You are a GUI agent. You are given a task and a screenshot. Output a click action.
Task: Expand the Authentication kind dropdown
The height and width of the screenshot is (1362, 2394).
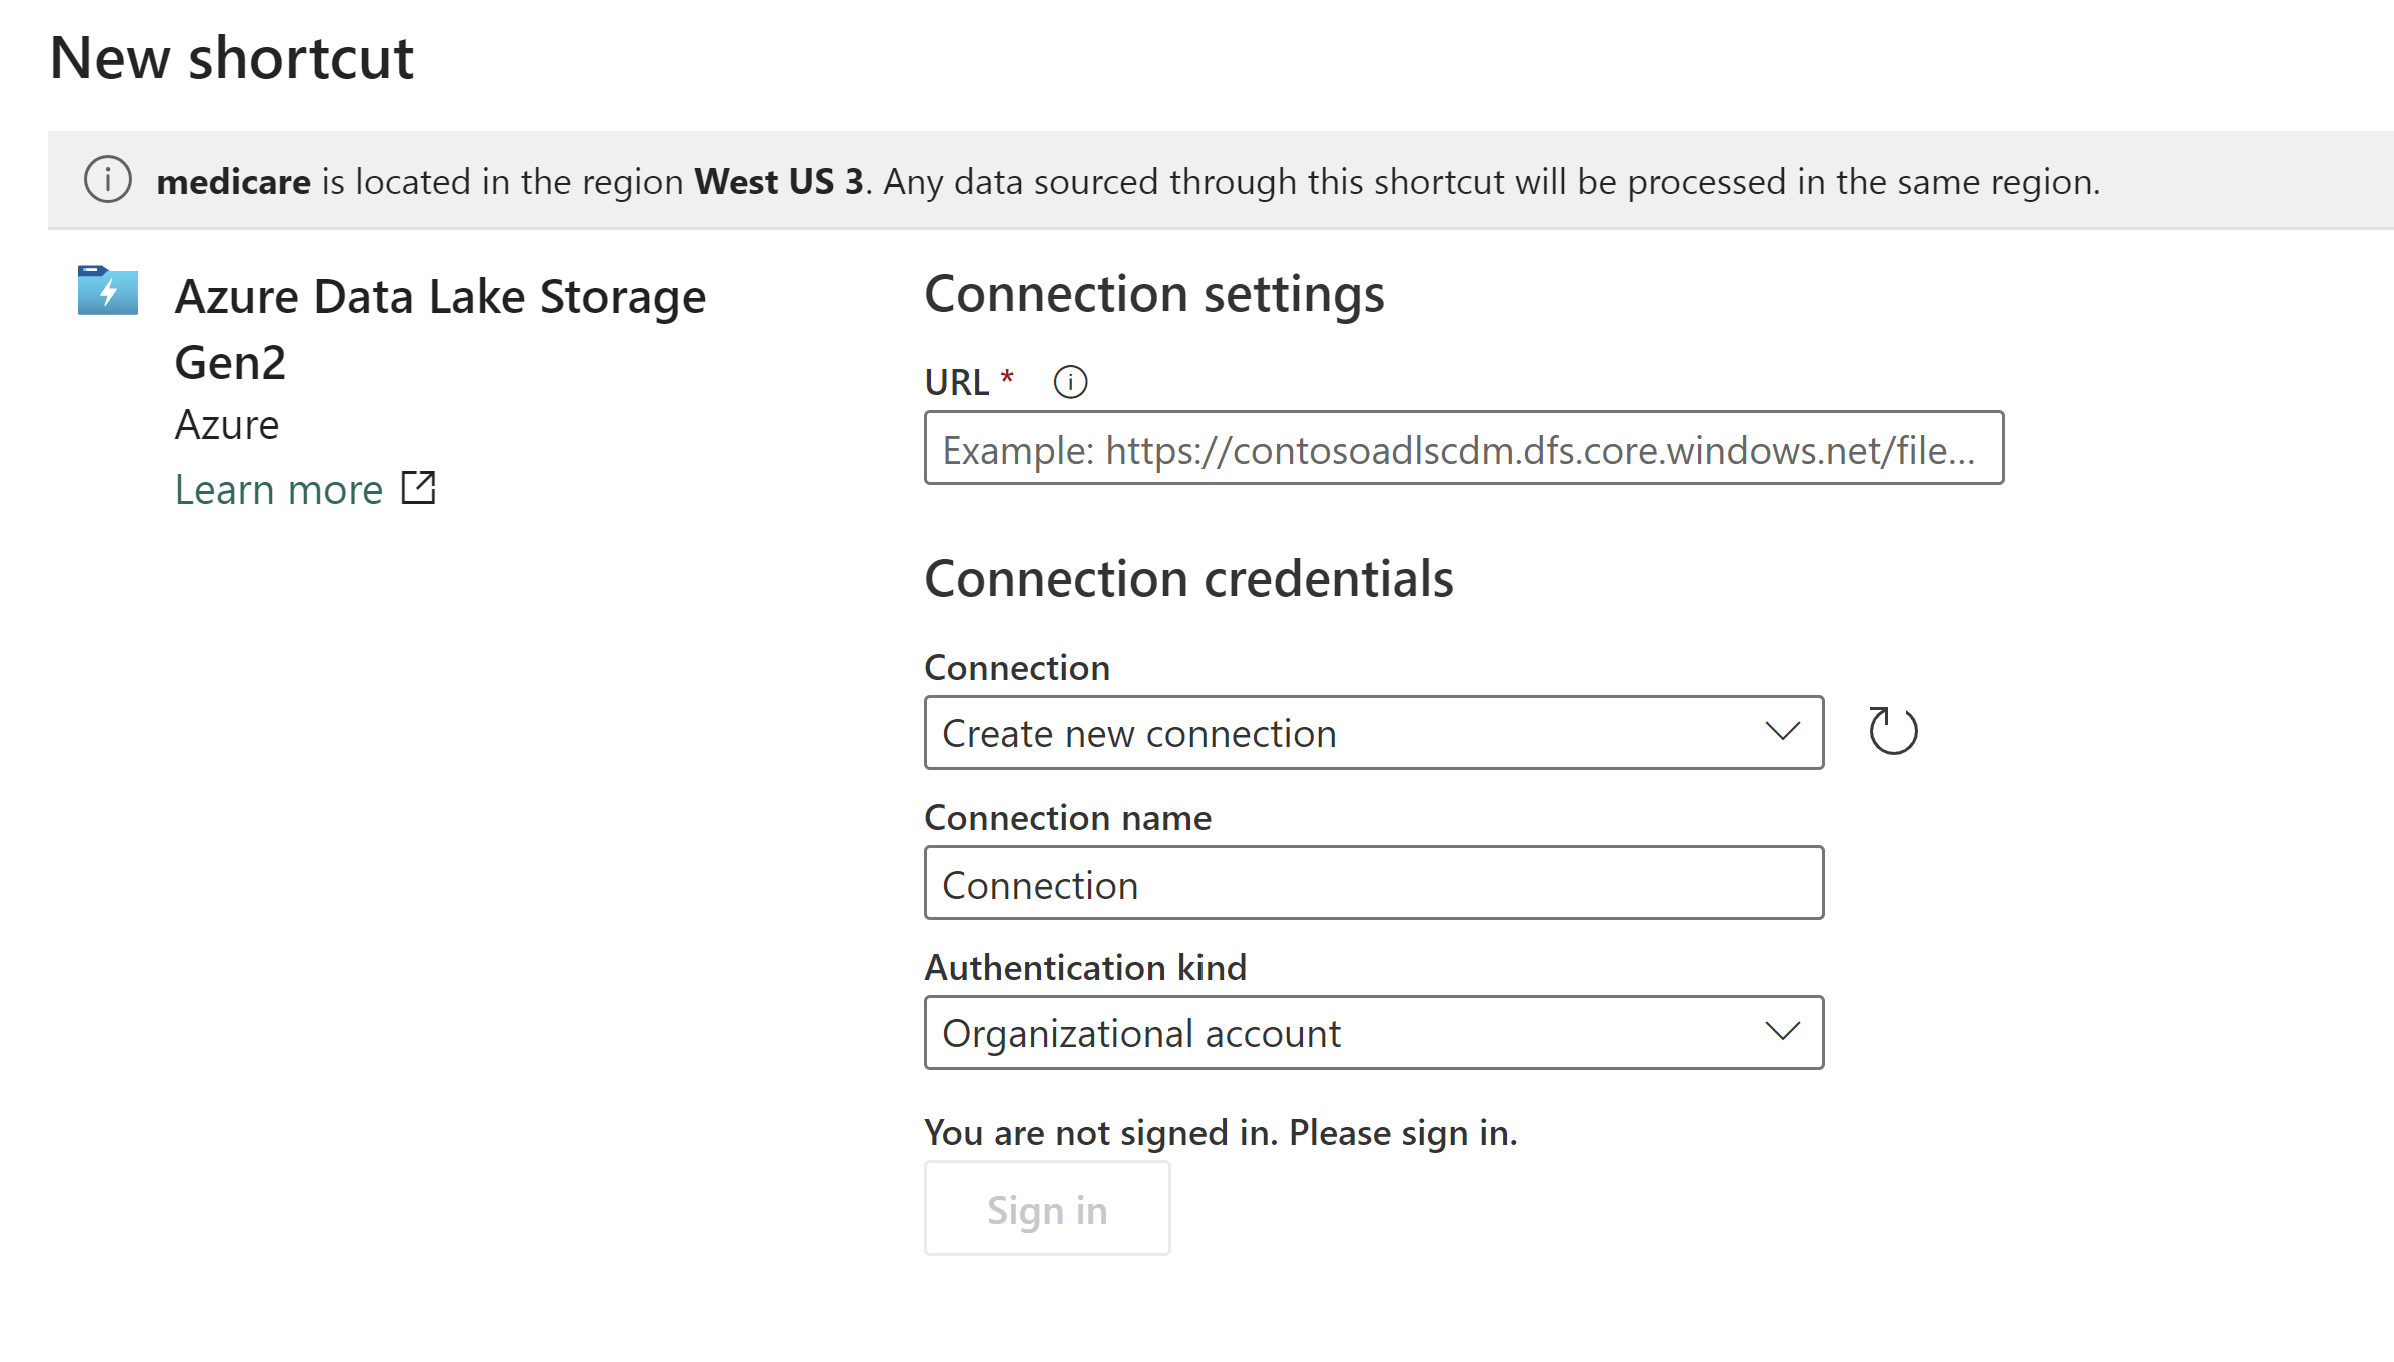[1372, 1033]
